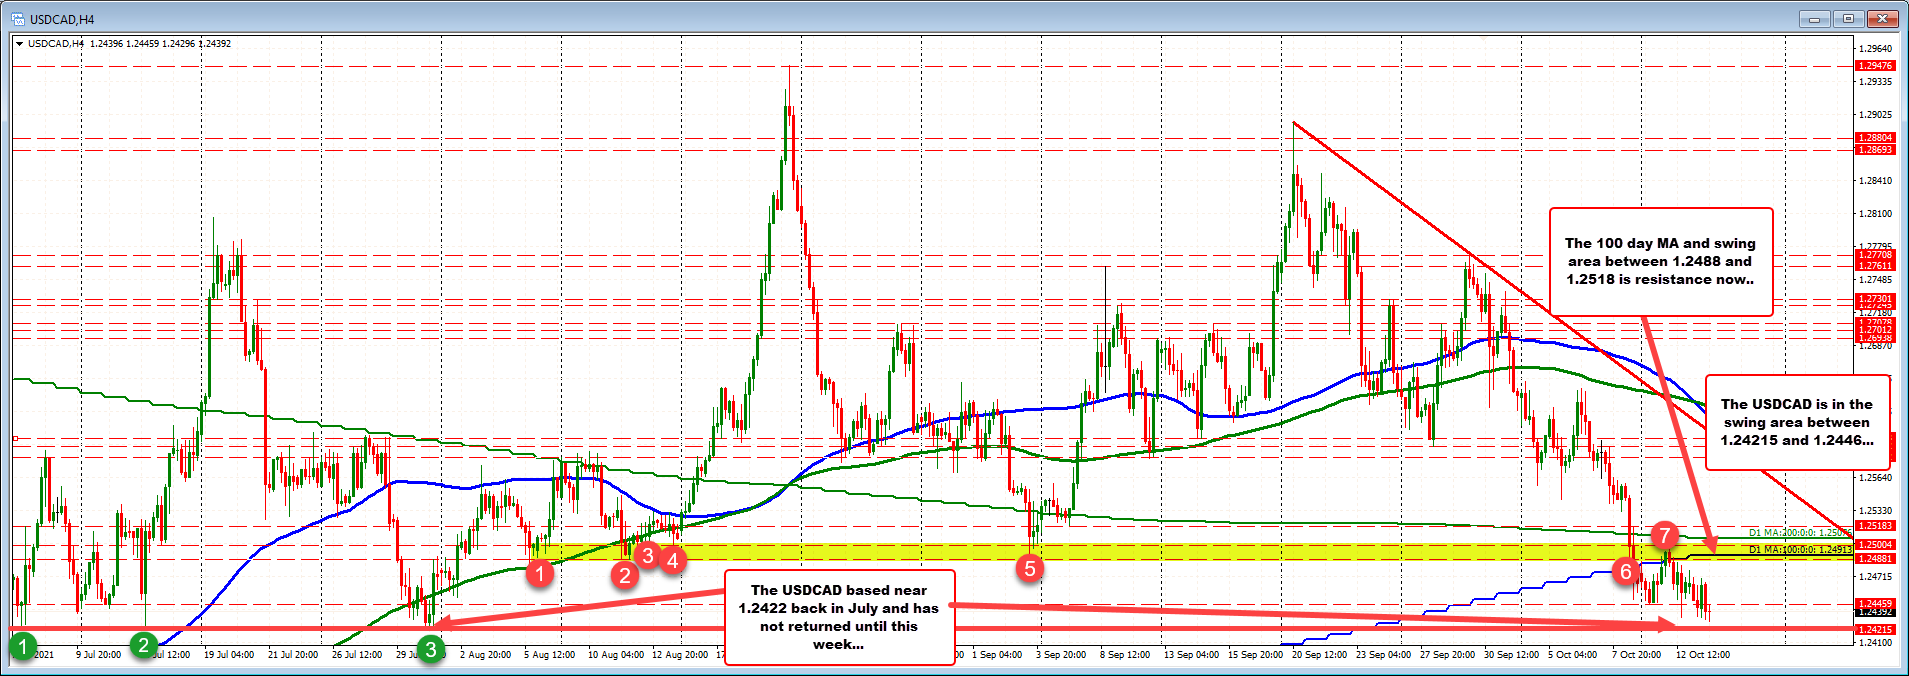Select the red circle marker numbered 4
The width and height of the screenshot is (1909, 676).
[673, 560]
